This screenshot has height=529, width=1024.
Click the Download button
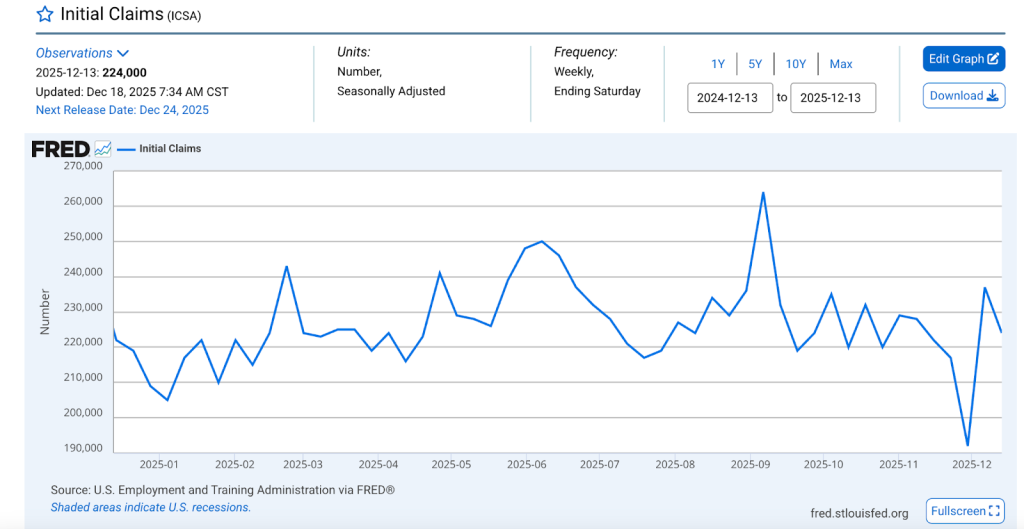(x=963, y=96)
